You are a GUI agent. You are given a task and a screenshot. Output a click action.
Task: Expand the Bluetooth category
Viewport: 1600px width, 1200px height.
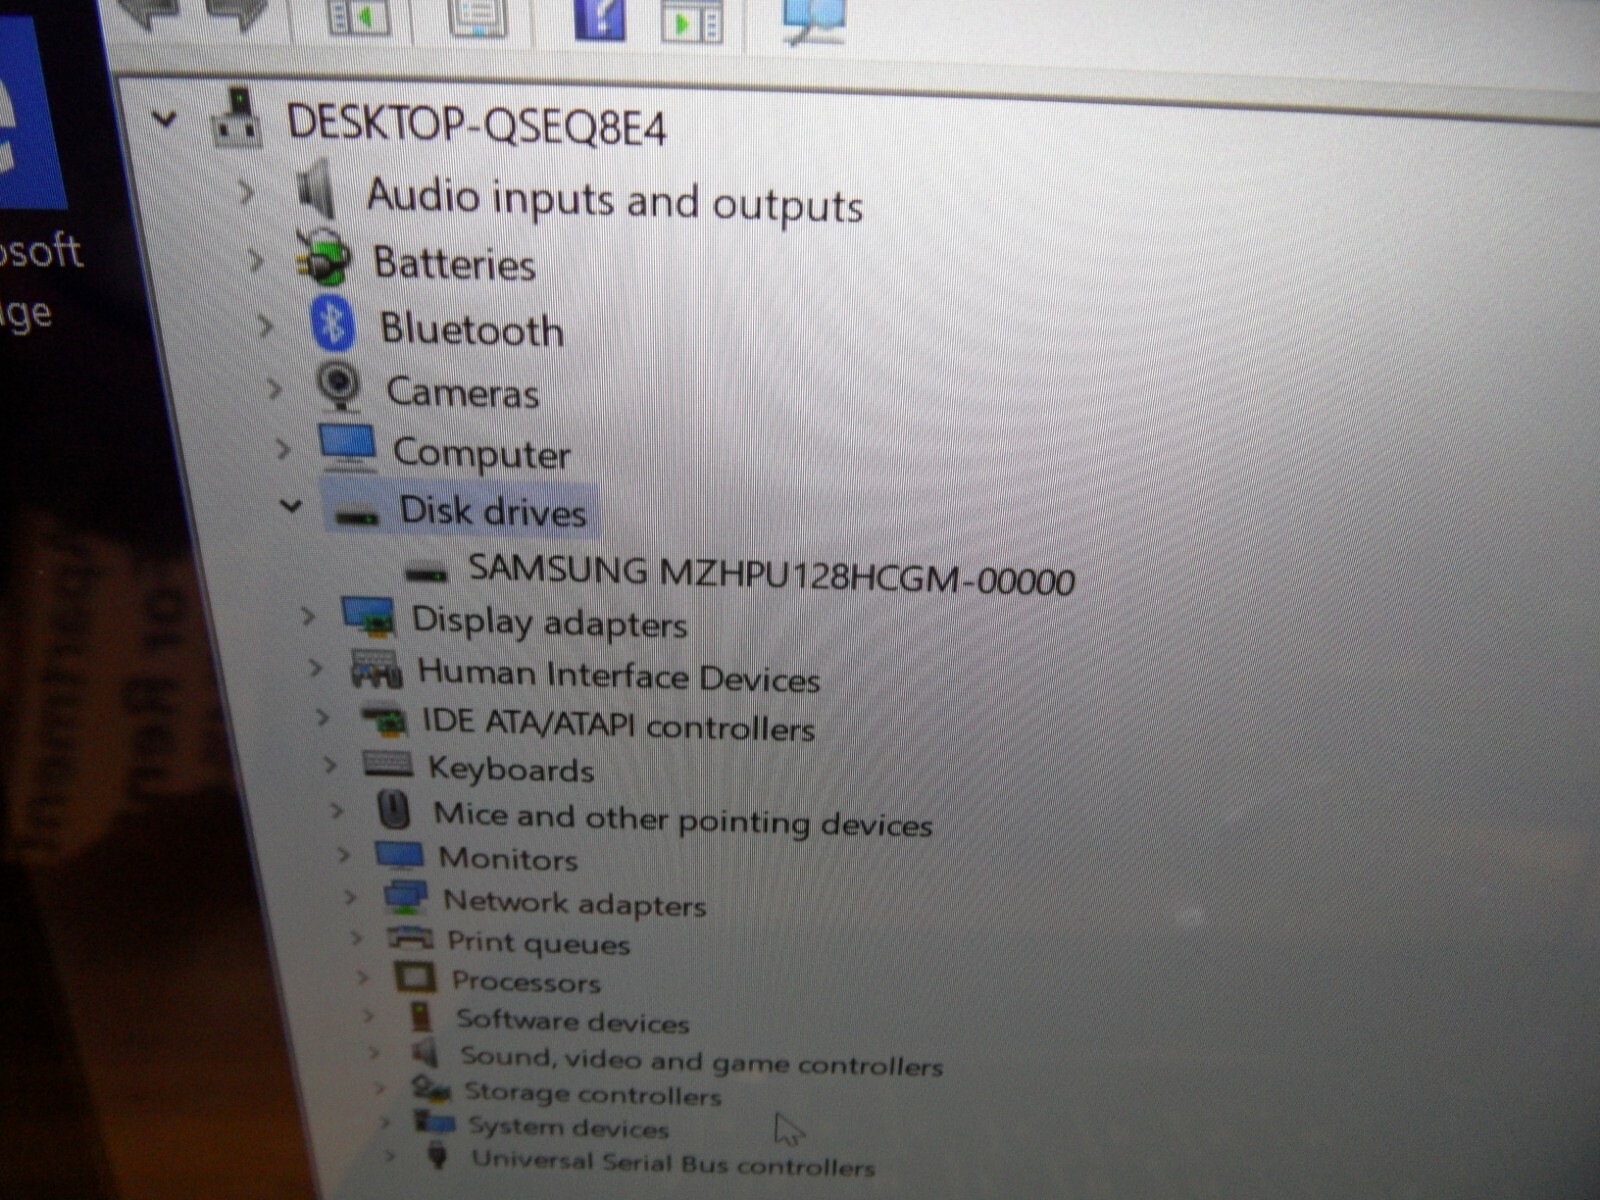265,325
